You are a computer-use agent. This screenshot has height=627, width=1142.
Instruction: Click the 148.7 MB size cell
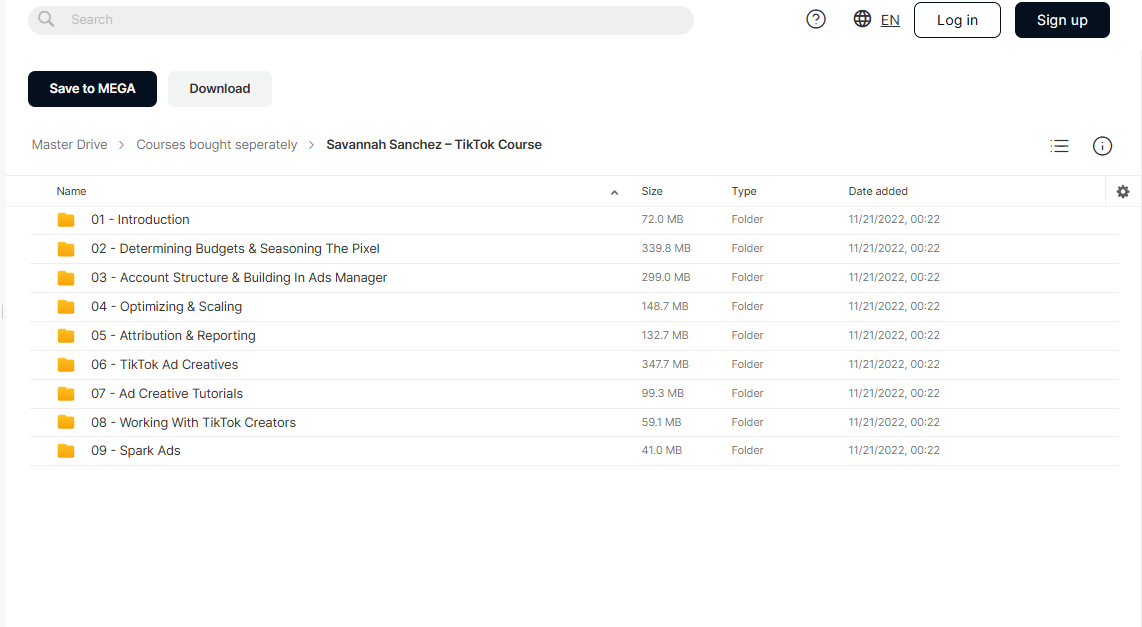(x=664, y=307)
